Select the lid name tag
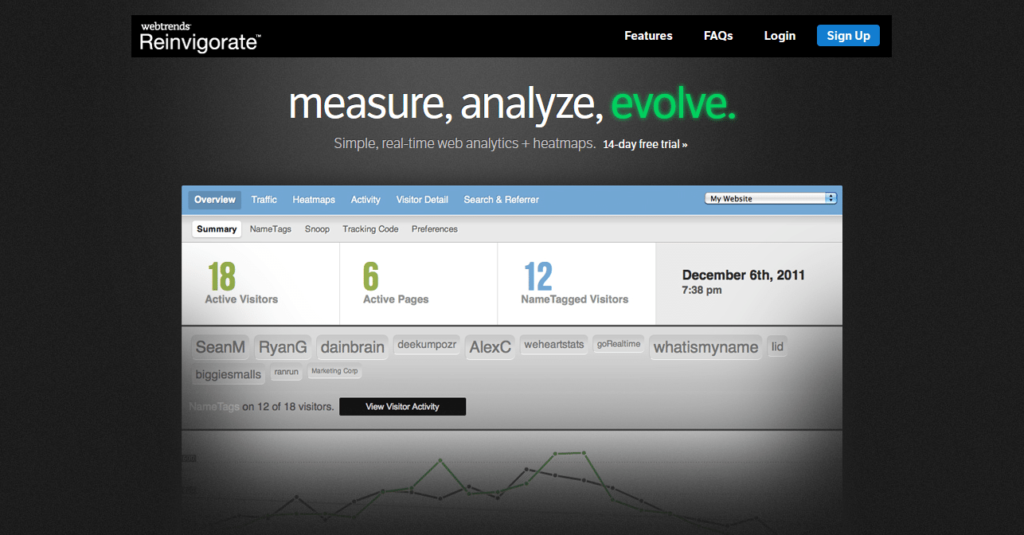The height and width of the screenshot is (535, 1024). coord(776,347)
